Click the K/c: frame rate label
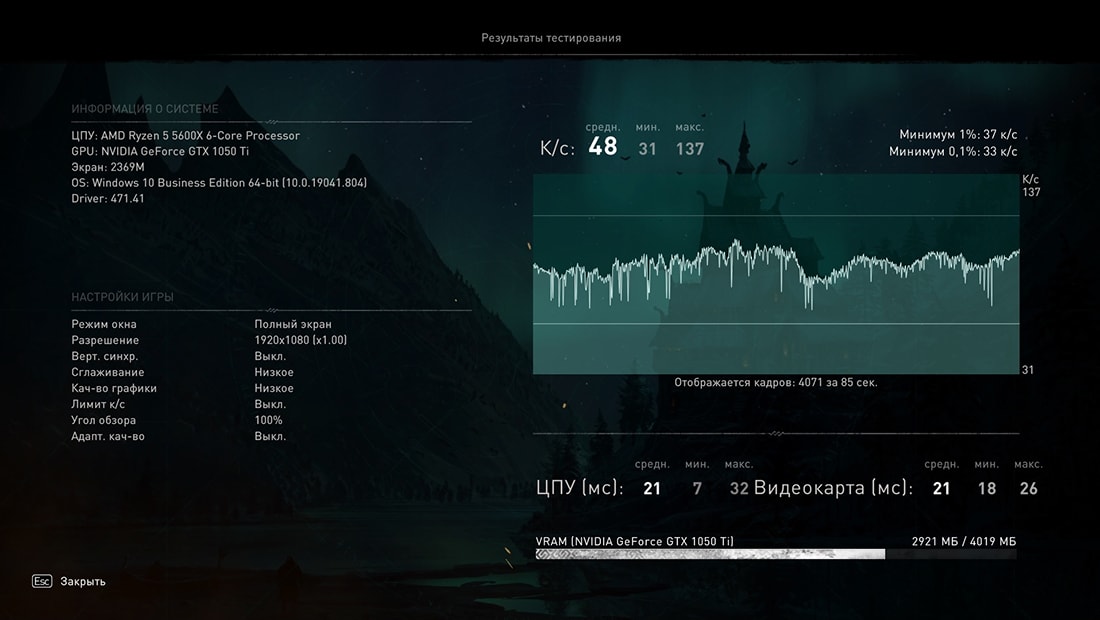Image resolution: width=1100 pixels, height=620 pixels. pyautogui.click(x=557, y=148)
